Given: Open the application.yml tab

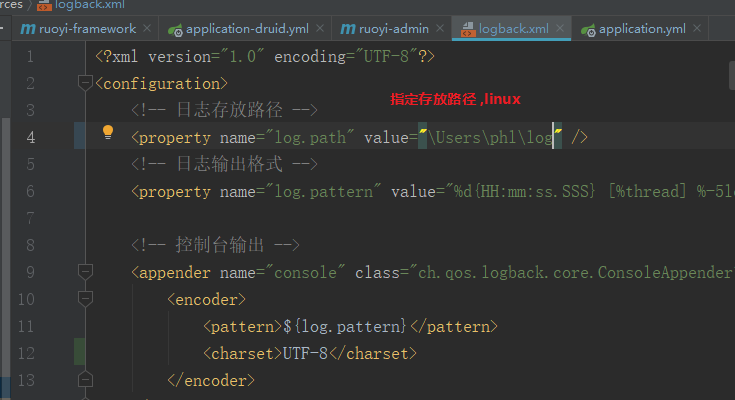Looking at the screenshot, I should (642, 29).
